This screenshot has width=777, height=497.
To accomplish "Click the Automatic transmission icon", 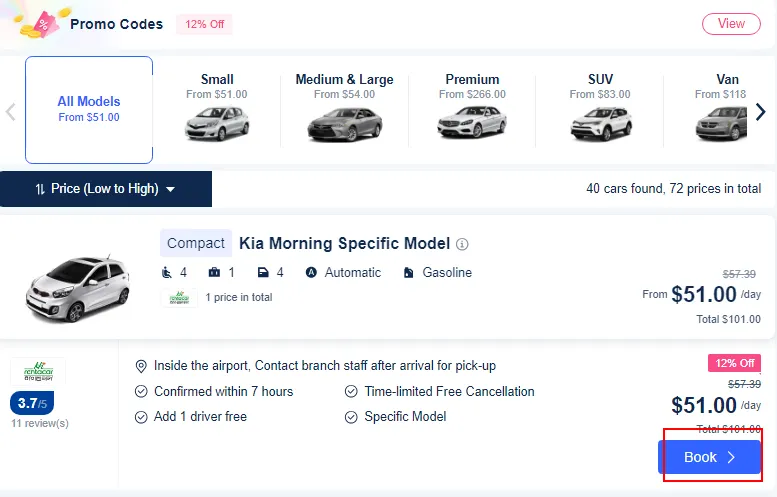I will (311, 273).
